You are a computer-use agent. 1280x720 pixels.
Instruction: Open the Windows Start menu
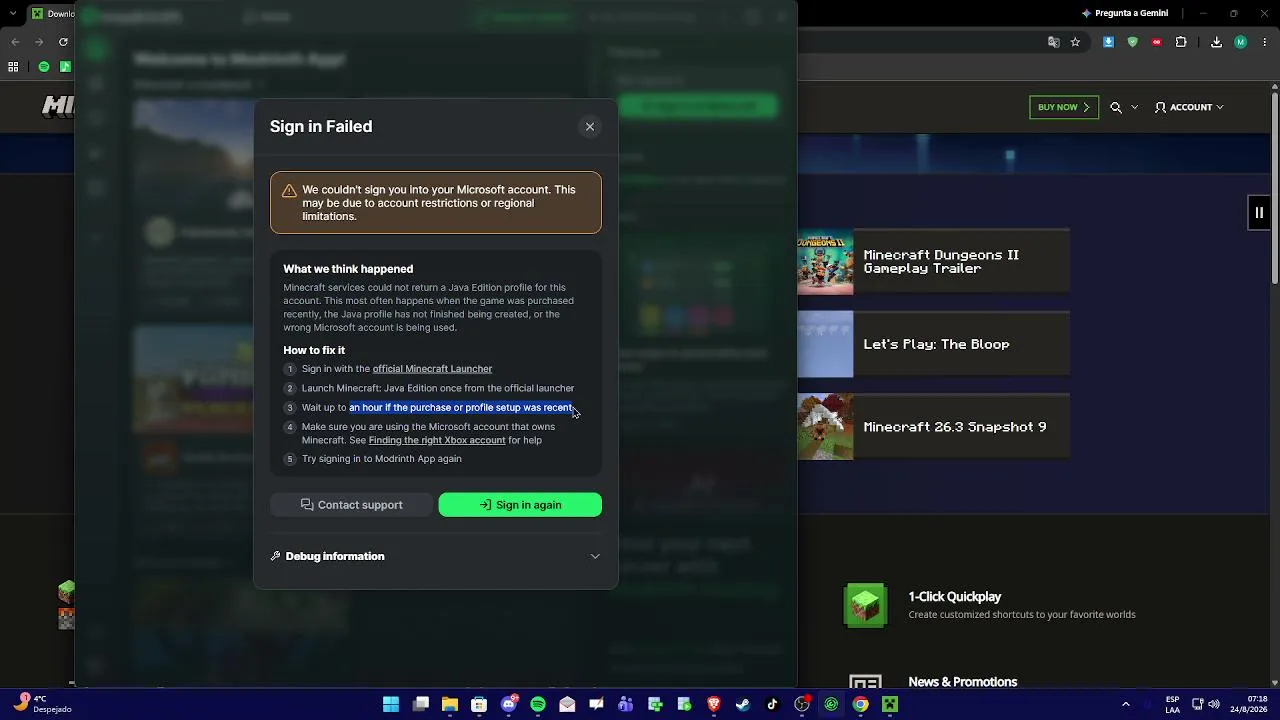391,704
